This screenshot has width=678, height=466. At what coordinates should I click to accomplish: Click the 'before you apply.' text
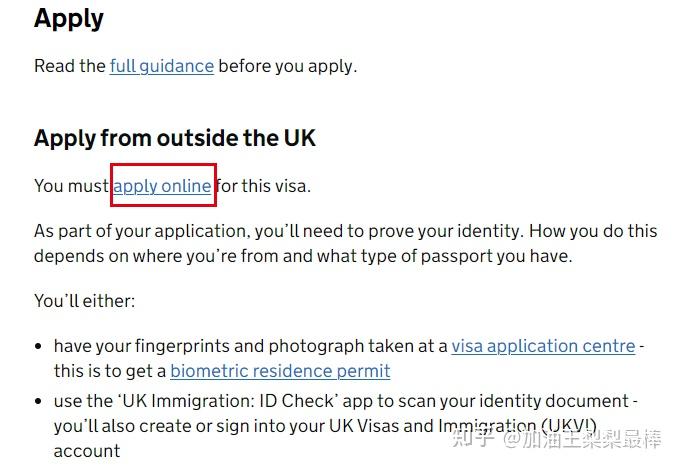(287, 66)
